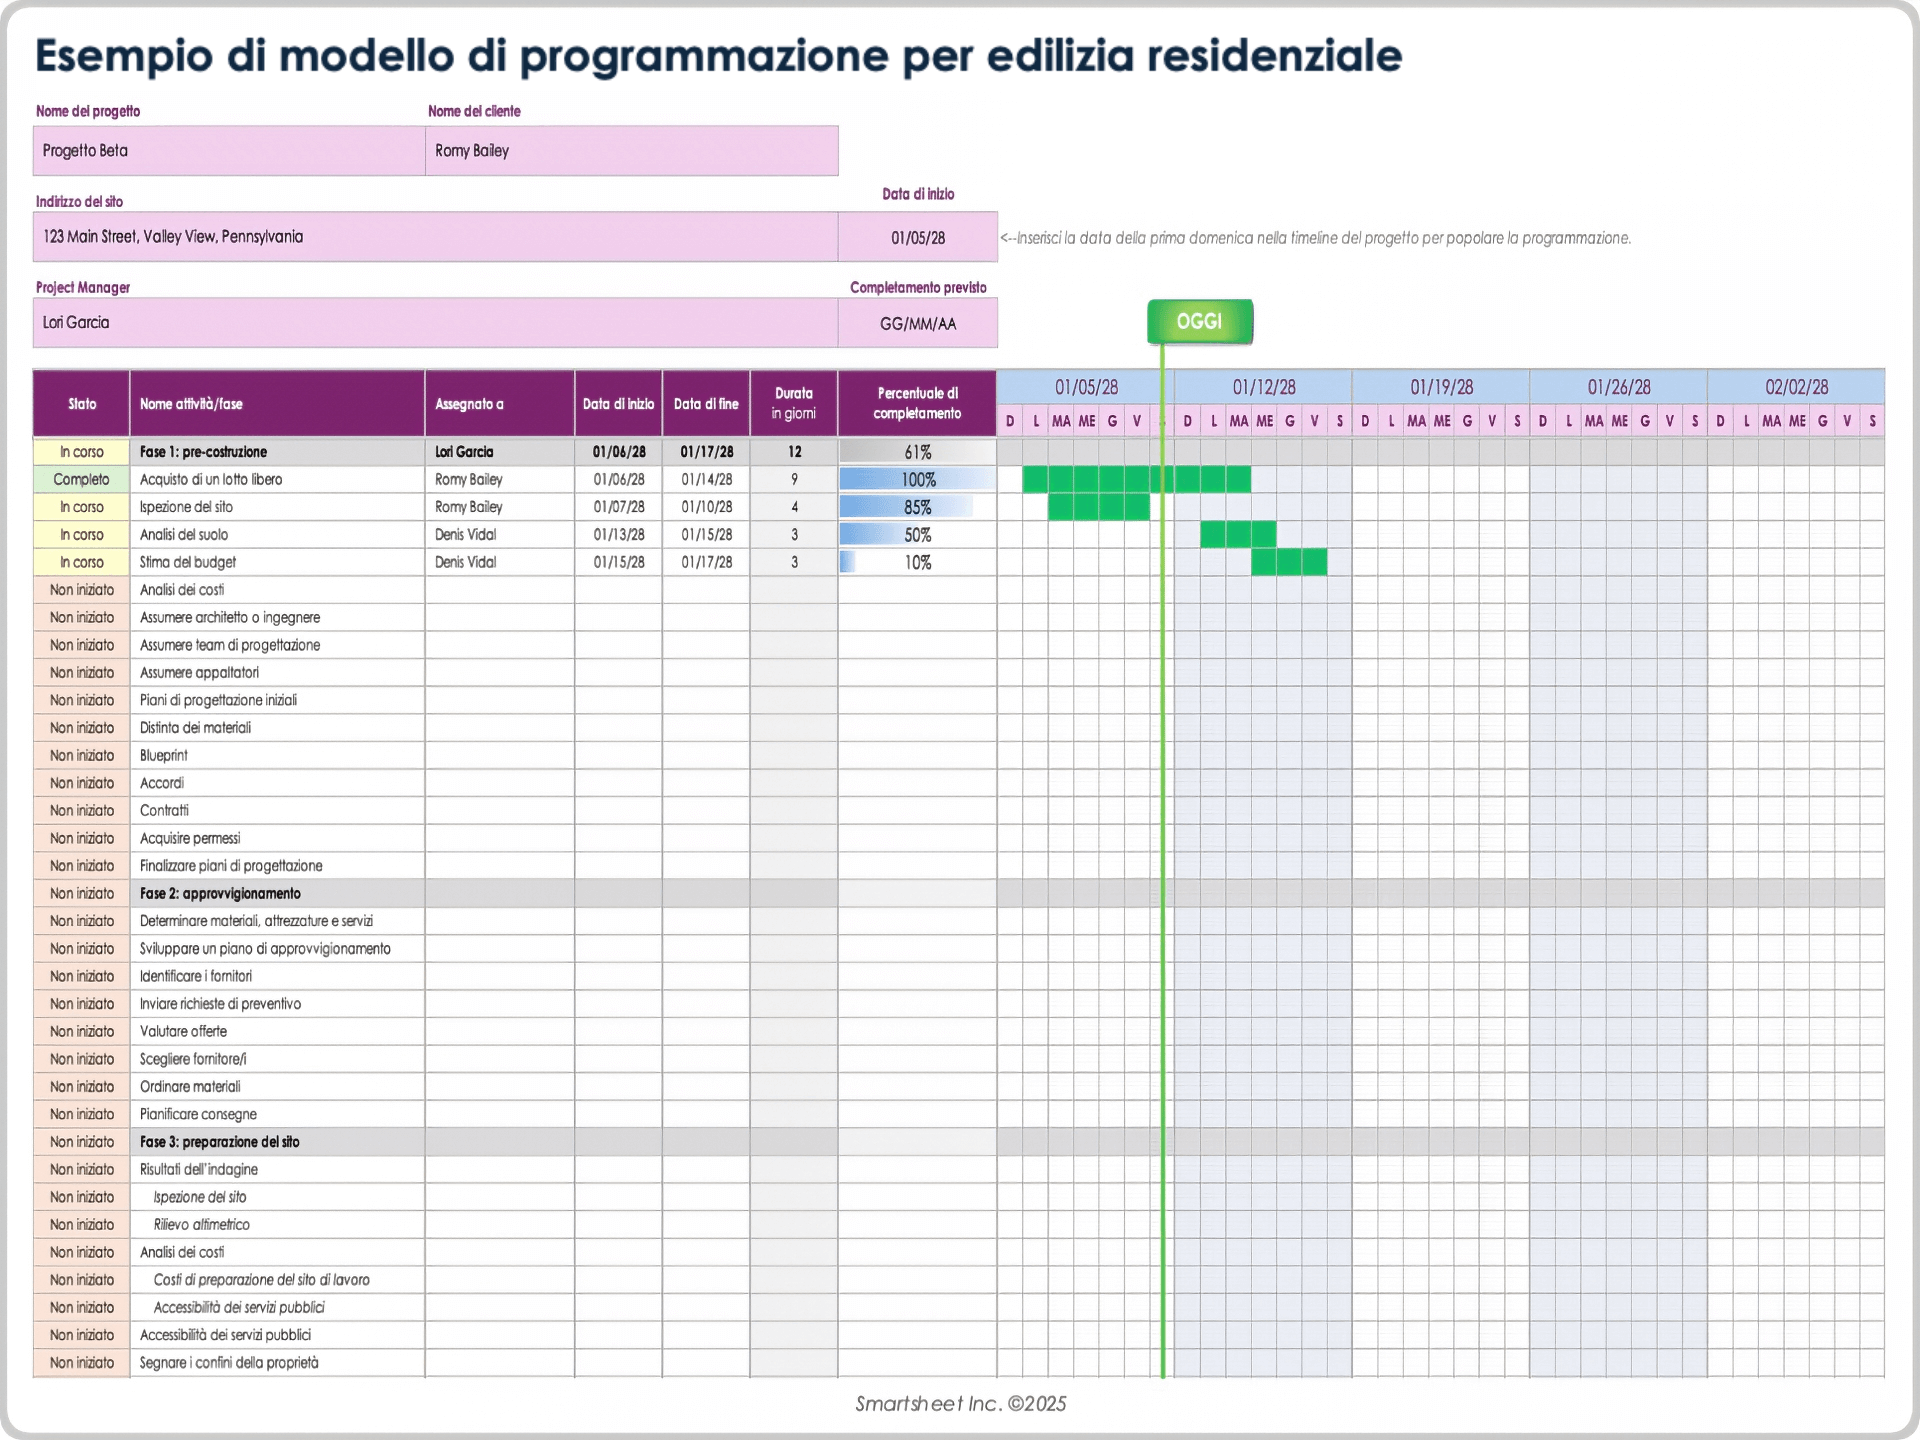Click duration value 9 for Acquisto lotto
The width and height of the screenshot is (1920, 1440).
794,480
